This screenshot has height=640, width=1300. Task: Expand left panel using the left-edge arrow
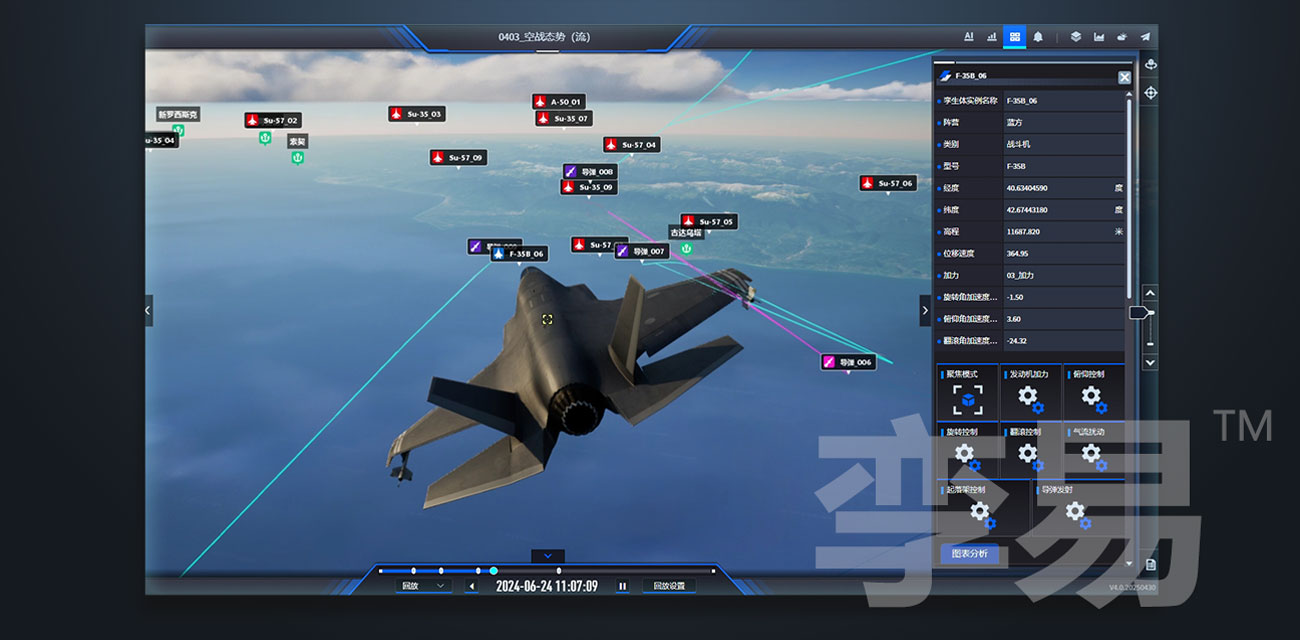149,311
